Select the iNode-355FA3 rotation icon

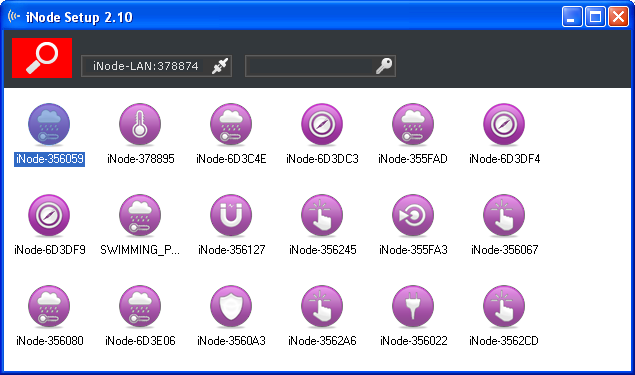(413, 215)
